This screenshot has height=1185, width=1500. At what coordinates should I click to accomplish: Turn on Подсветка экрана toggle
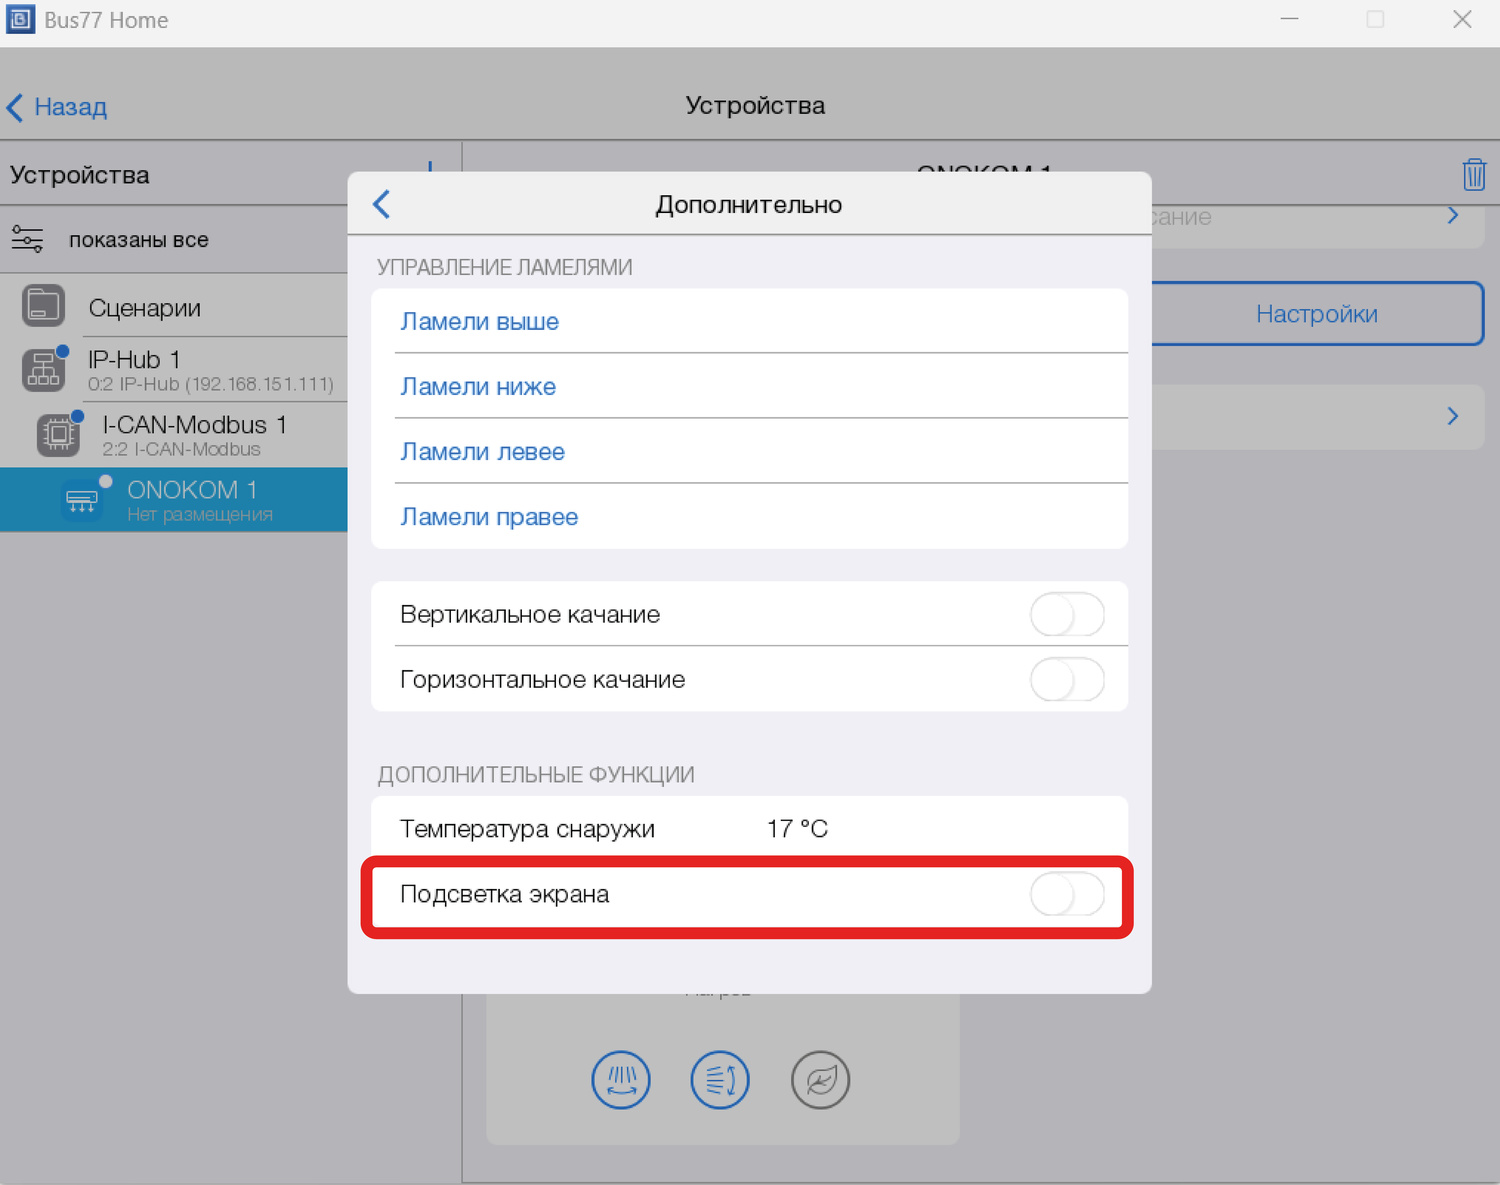[1066, 894]
